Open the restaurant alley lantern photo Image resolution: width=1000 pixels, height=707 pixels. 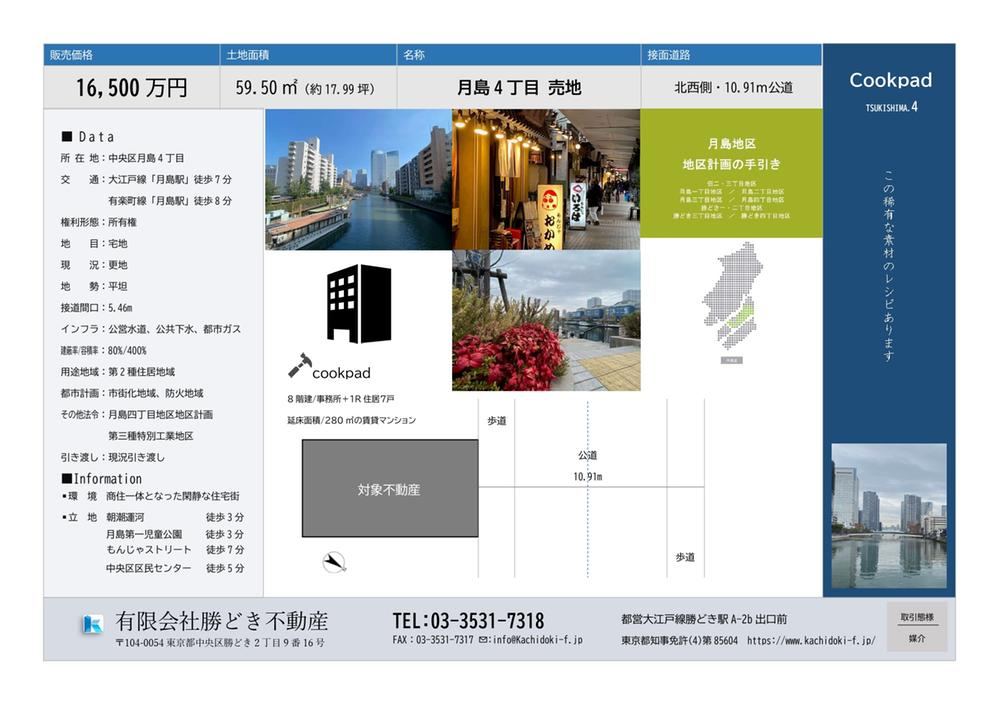coord(545,179)
